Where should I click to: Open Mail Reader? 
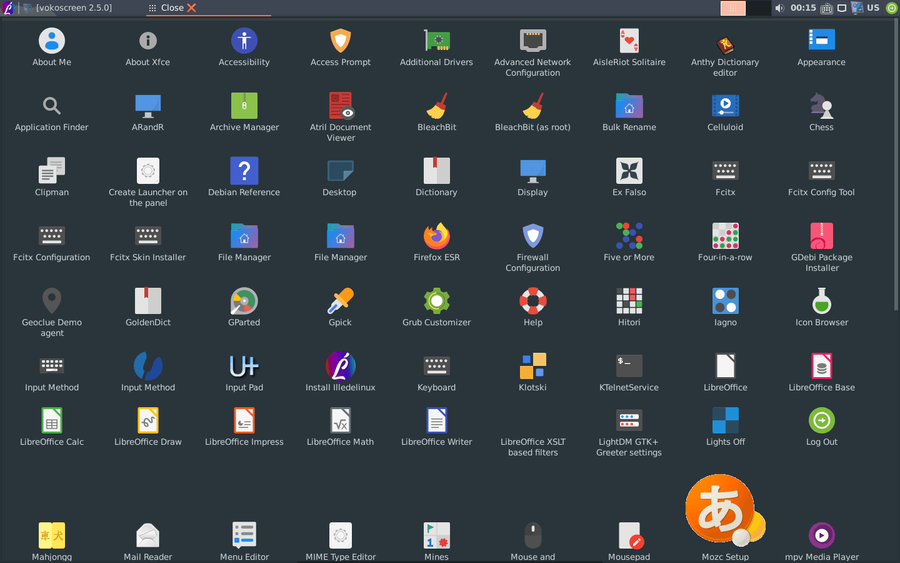148,541
